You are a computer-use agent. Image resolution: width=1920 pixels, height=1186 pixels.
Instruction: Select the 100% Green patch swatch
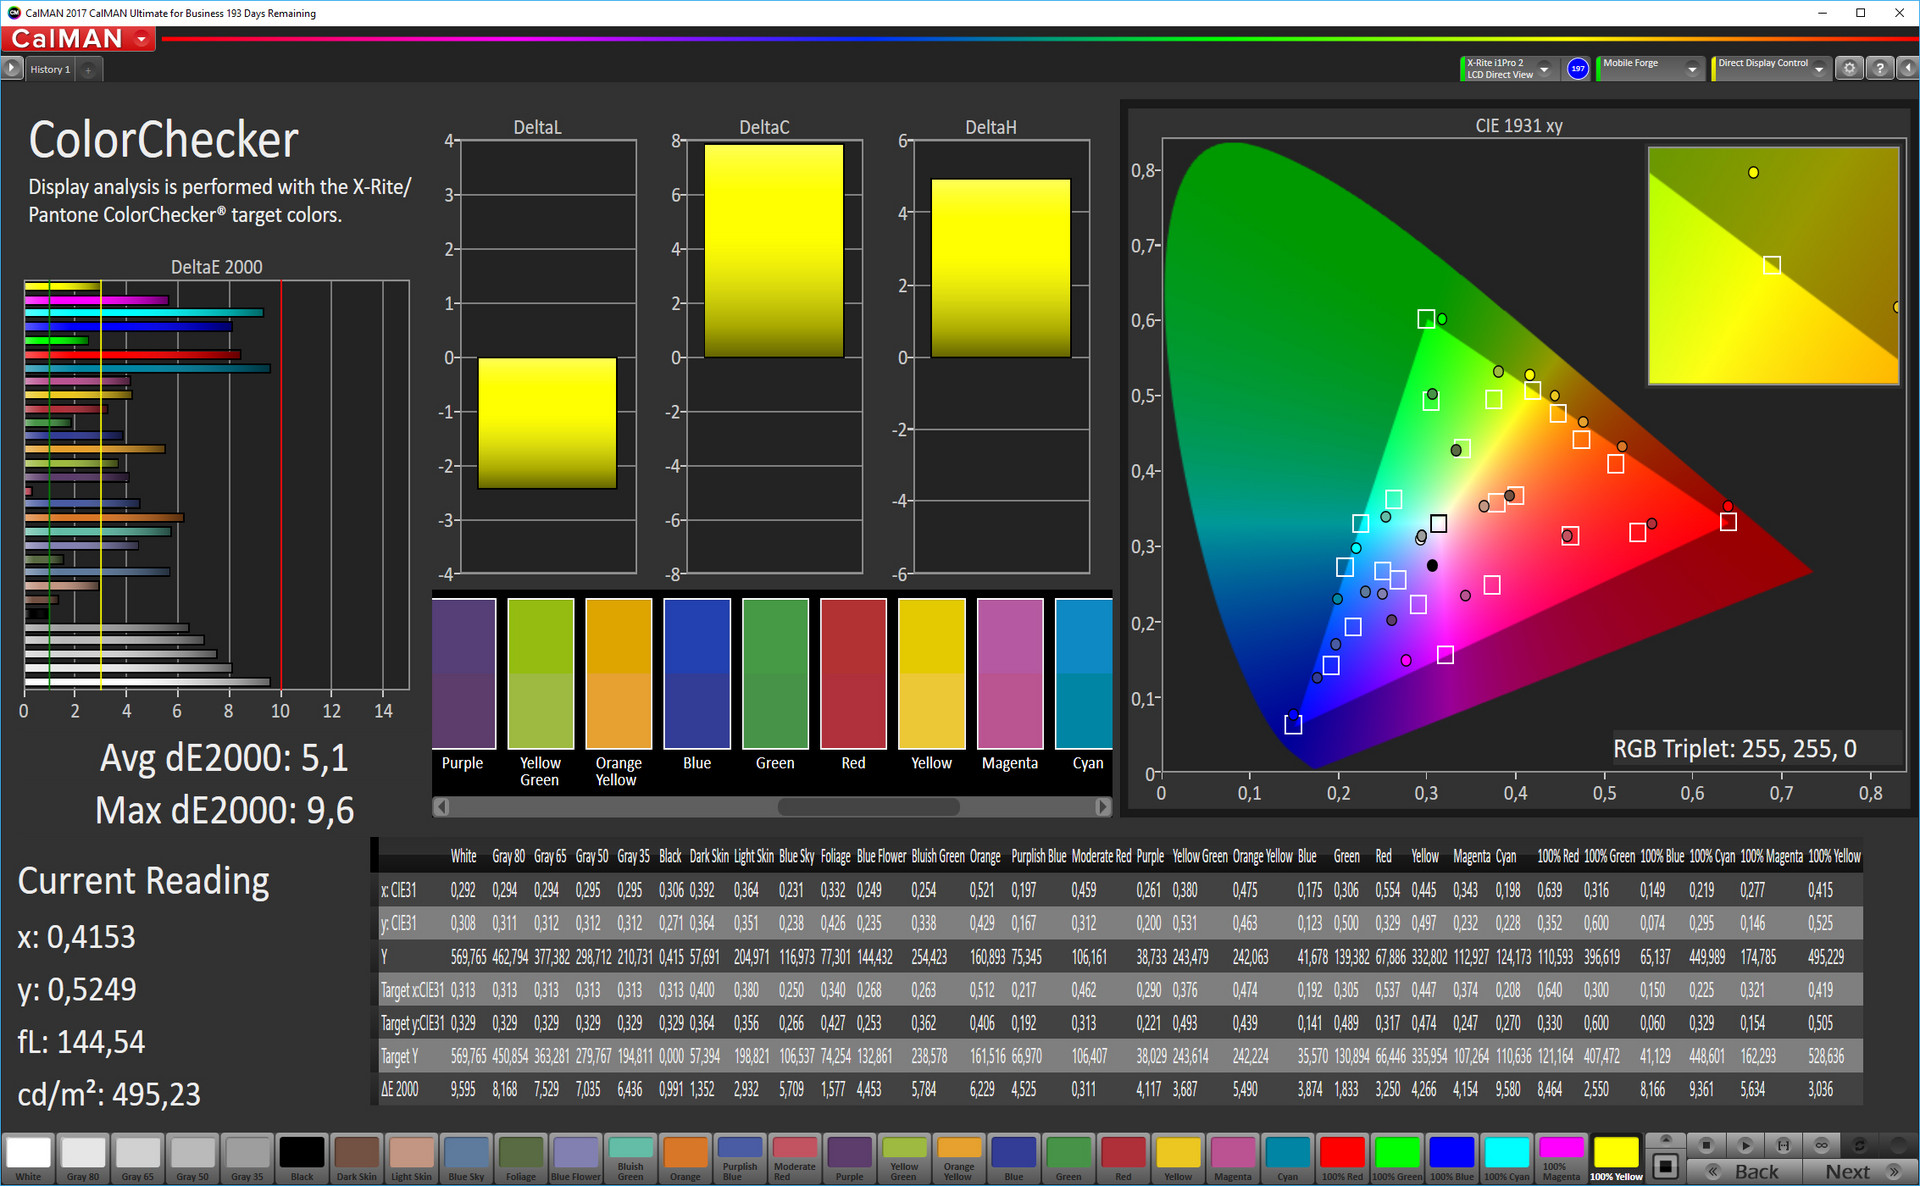click(1397, 1158)
